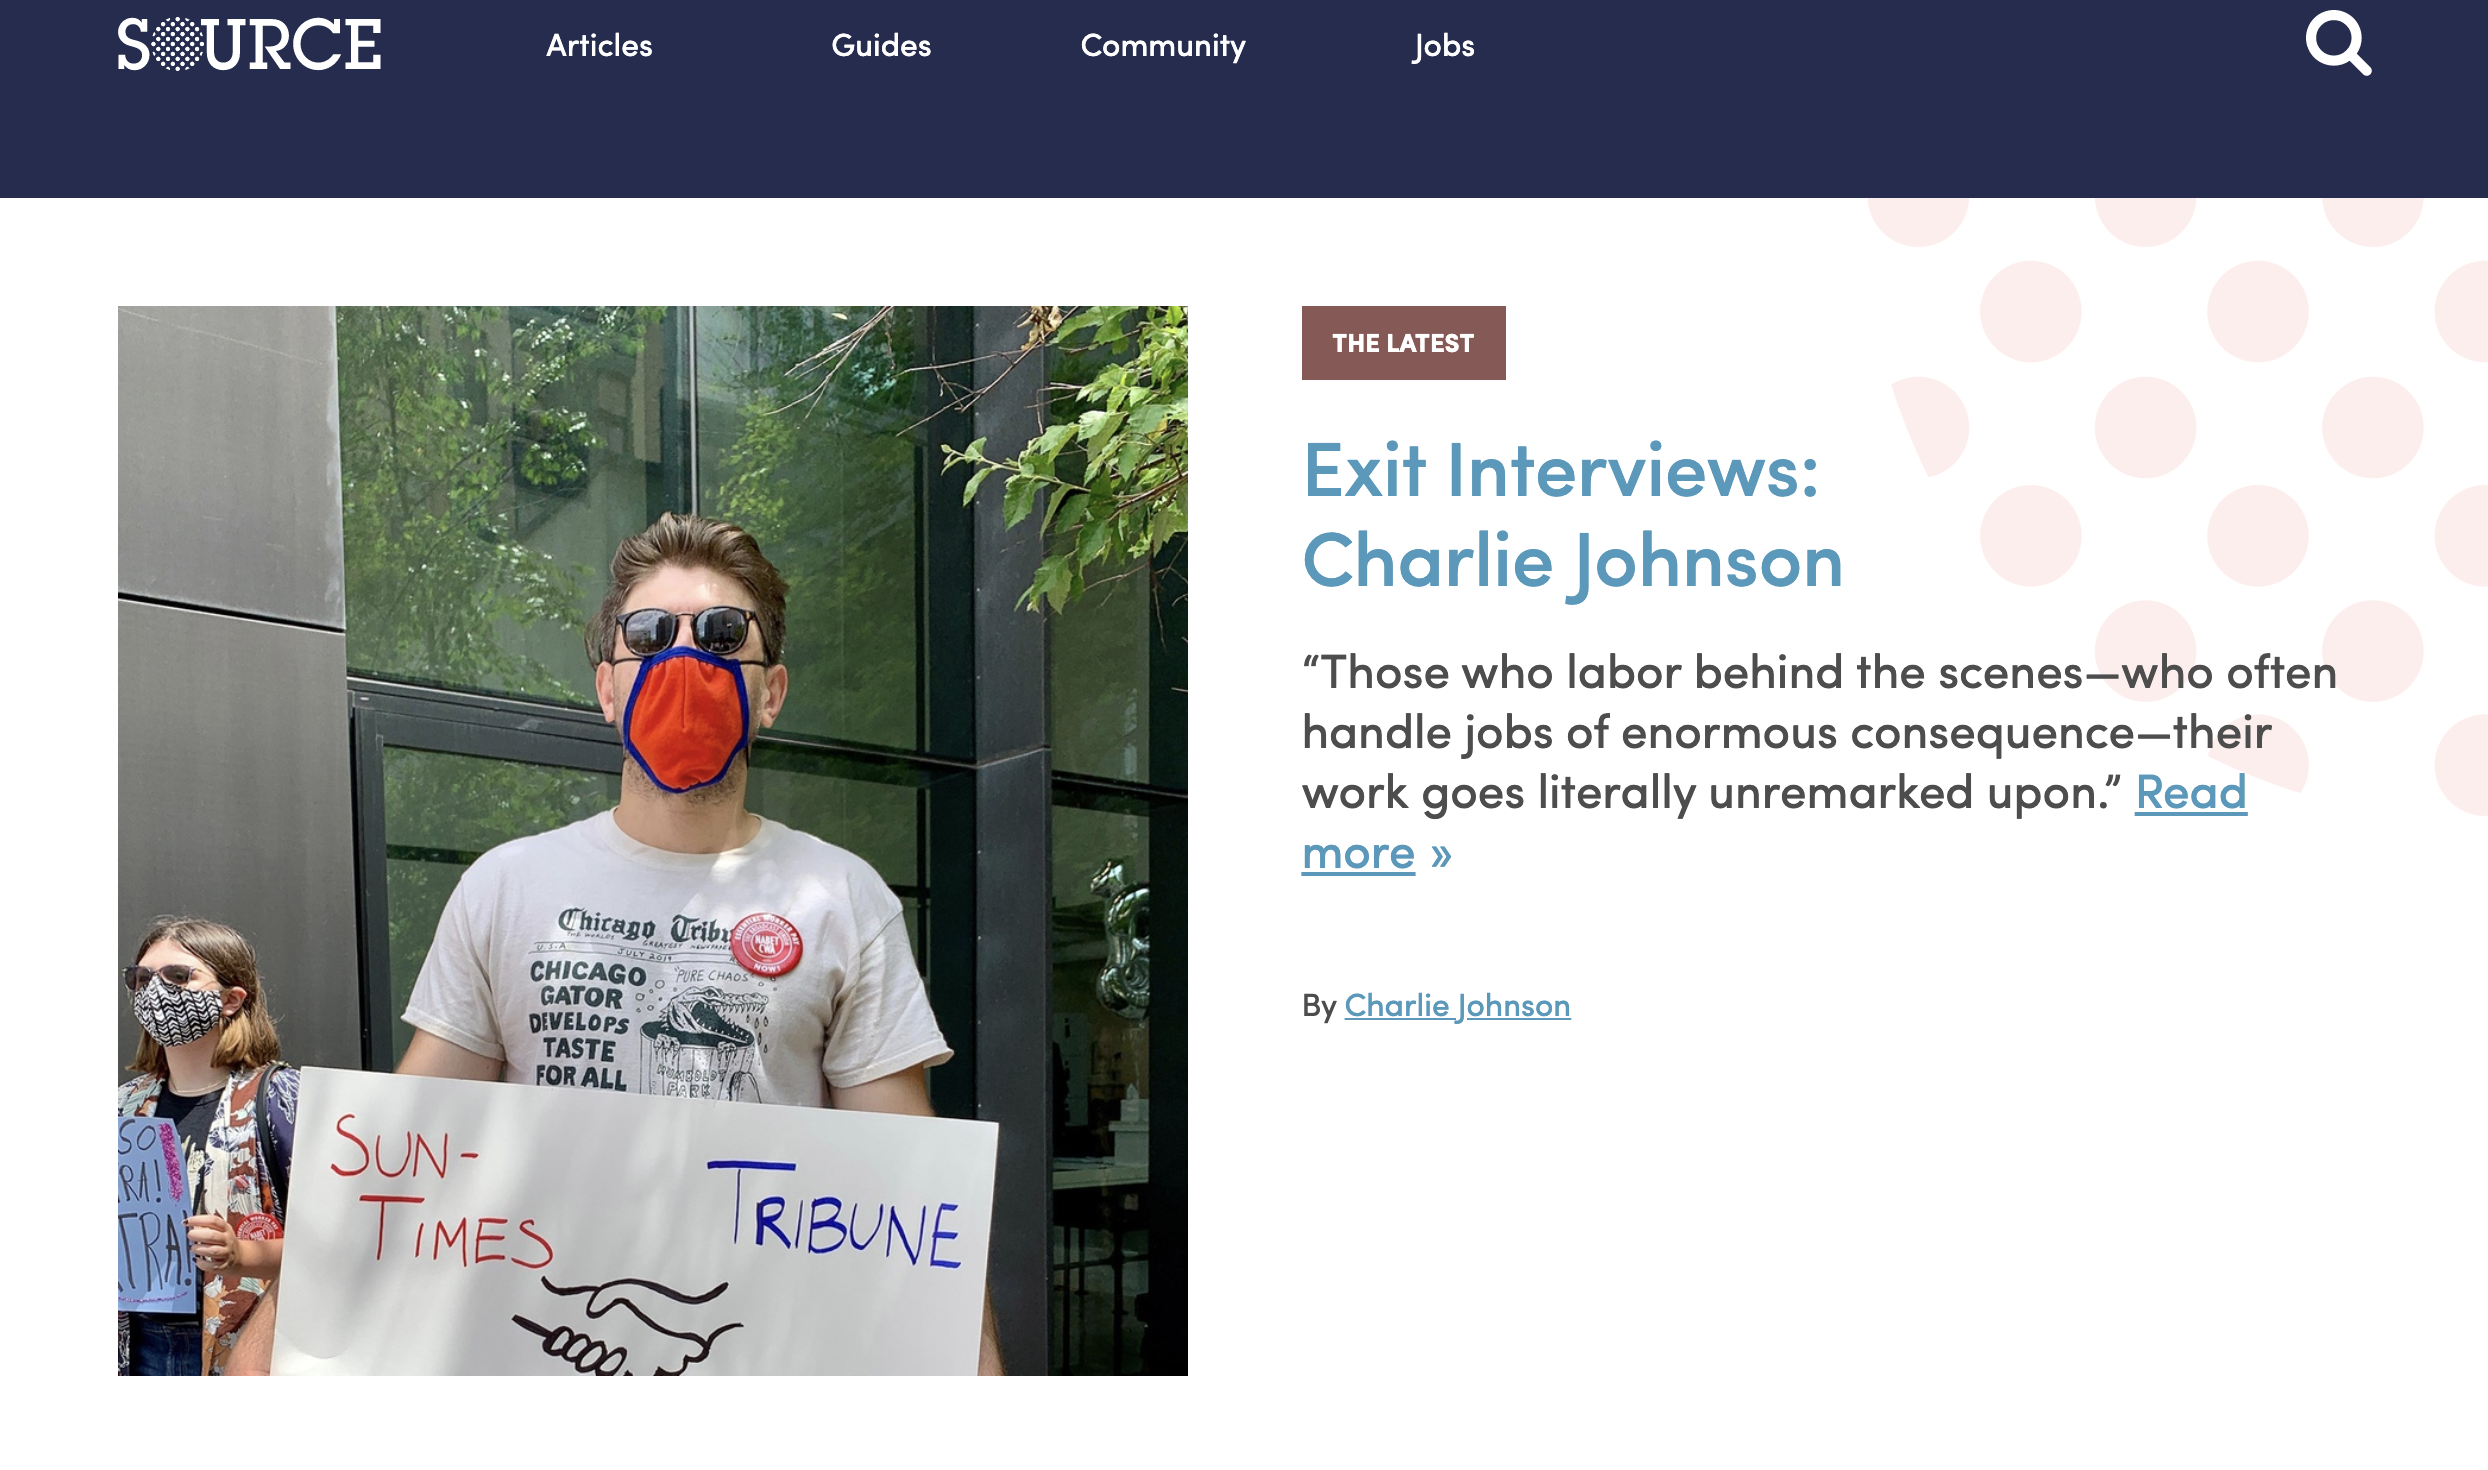Click the Source logo in header
The width and height of the screenshot is (2488, 1470).
[x=249, y=45]
